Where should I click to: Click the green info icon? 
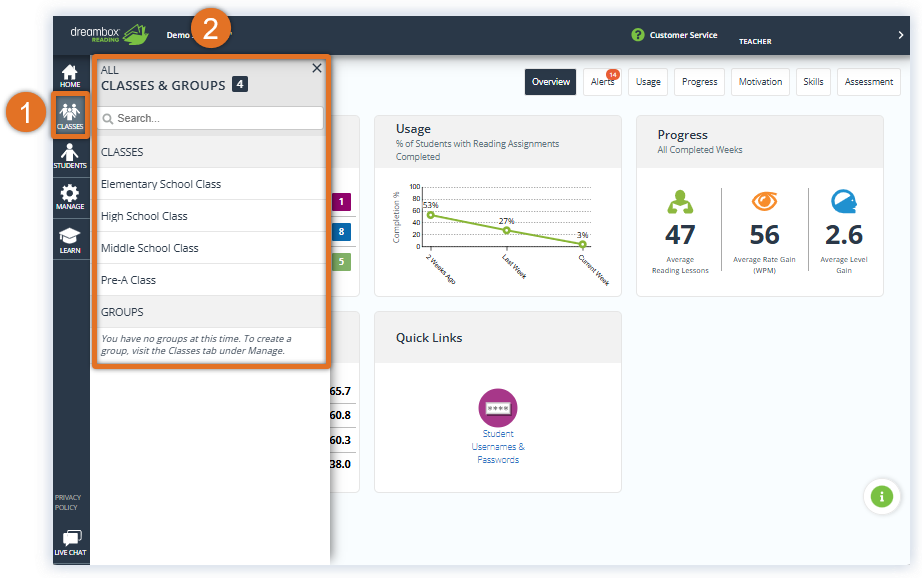pyautogui.click(x=880, y=496)
